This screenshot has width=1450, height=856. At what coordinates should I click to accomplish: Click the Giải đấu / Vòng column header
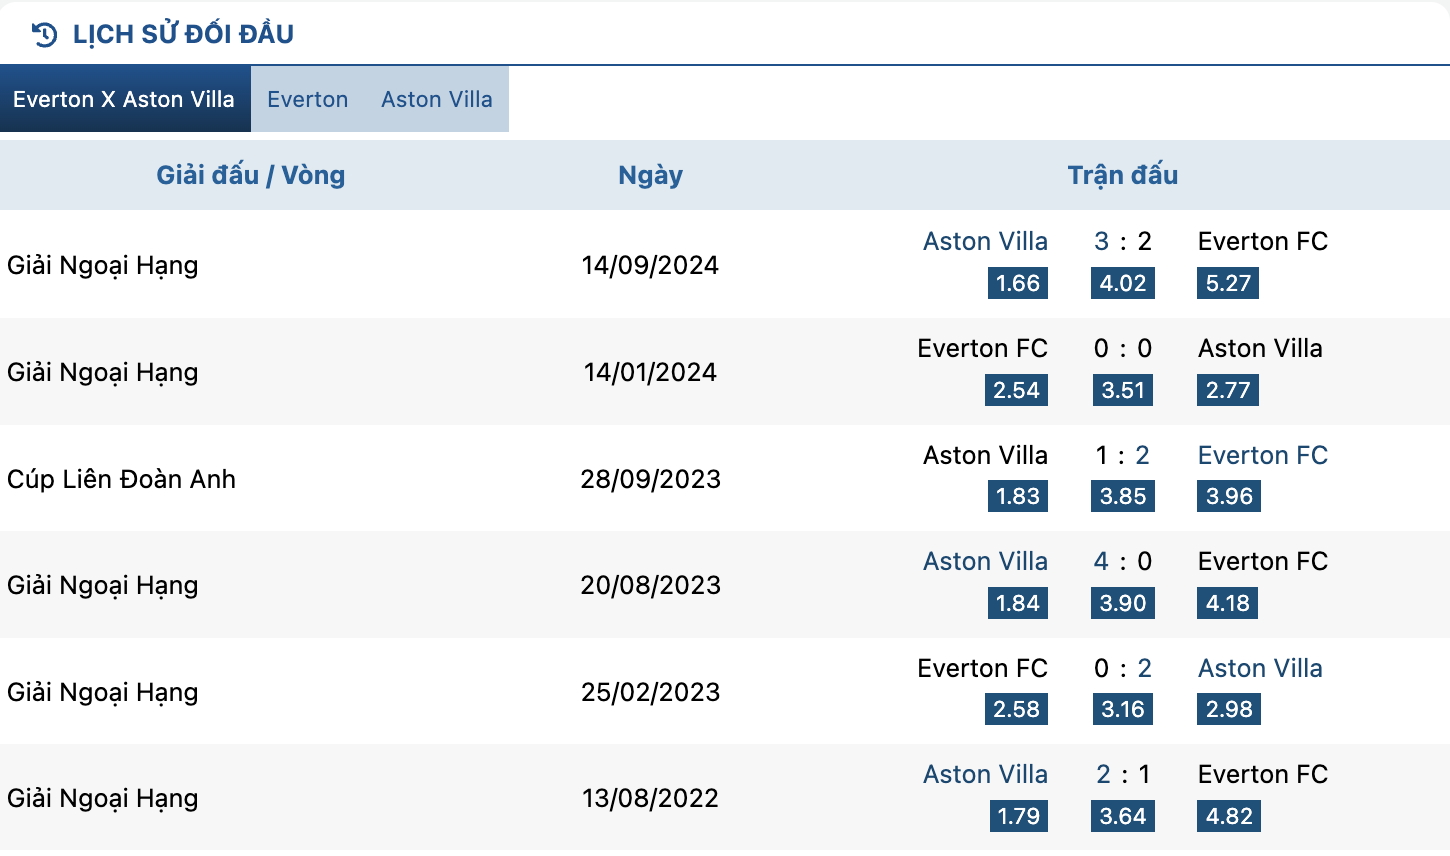251,175
